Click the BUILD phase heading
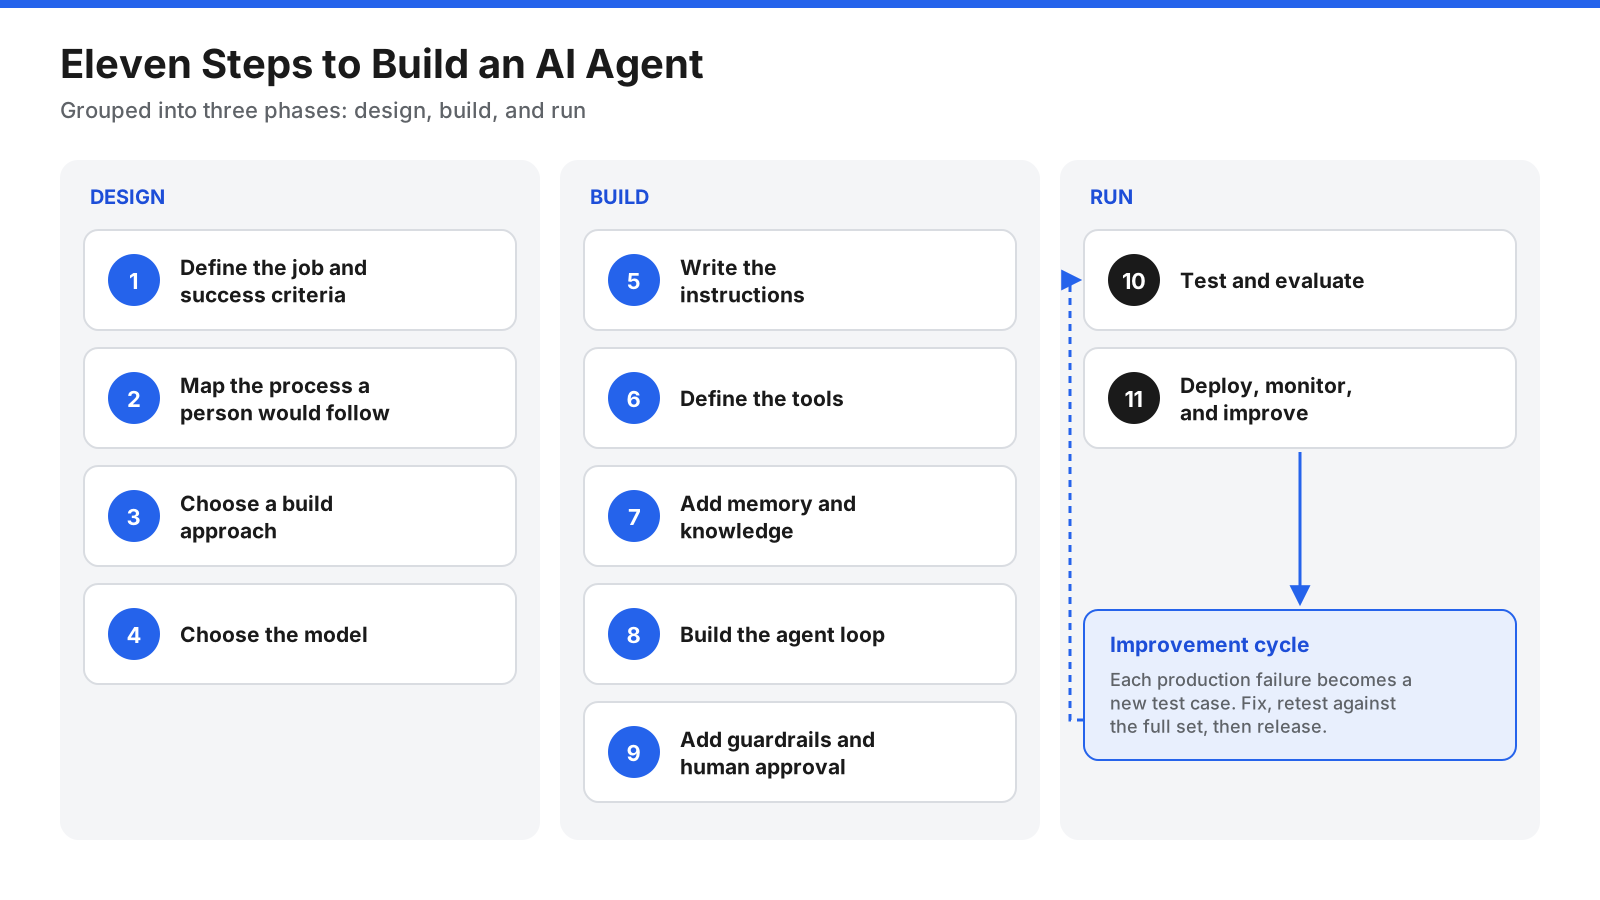The width and height of the screenshot is (1600, 900). tap(619, 197)
